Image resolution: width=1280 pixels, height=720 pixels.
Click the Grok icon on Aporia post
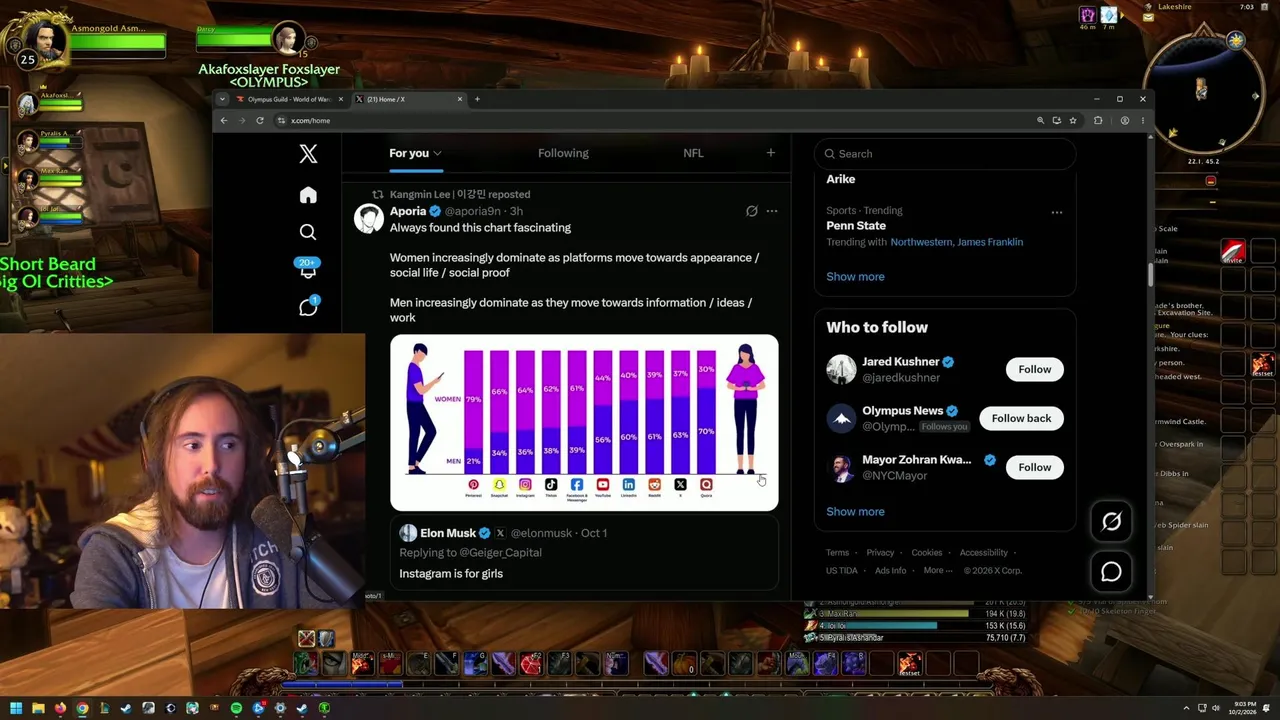click(x=752, y=211)
